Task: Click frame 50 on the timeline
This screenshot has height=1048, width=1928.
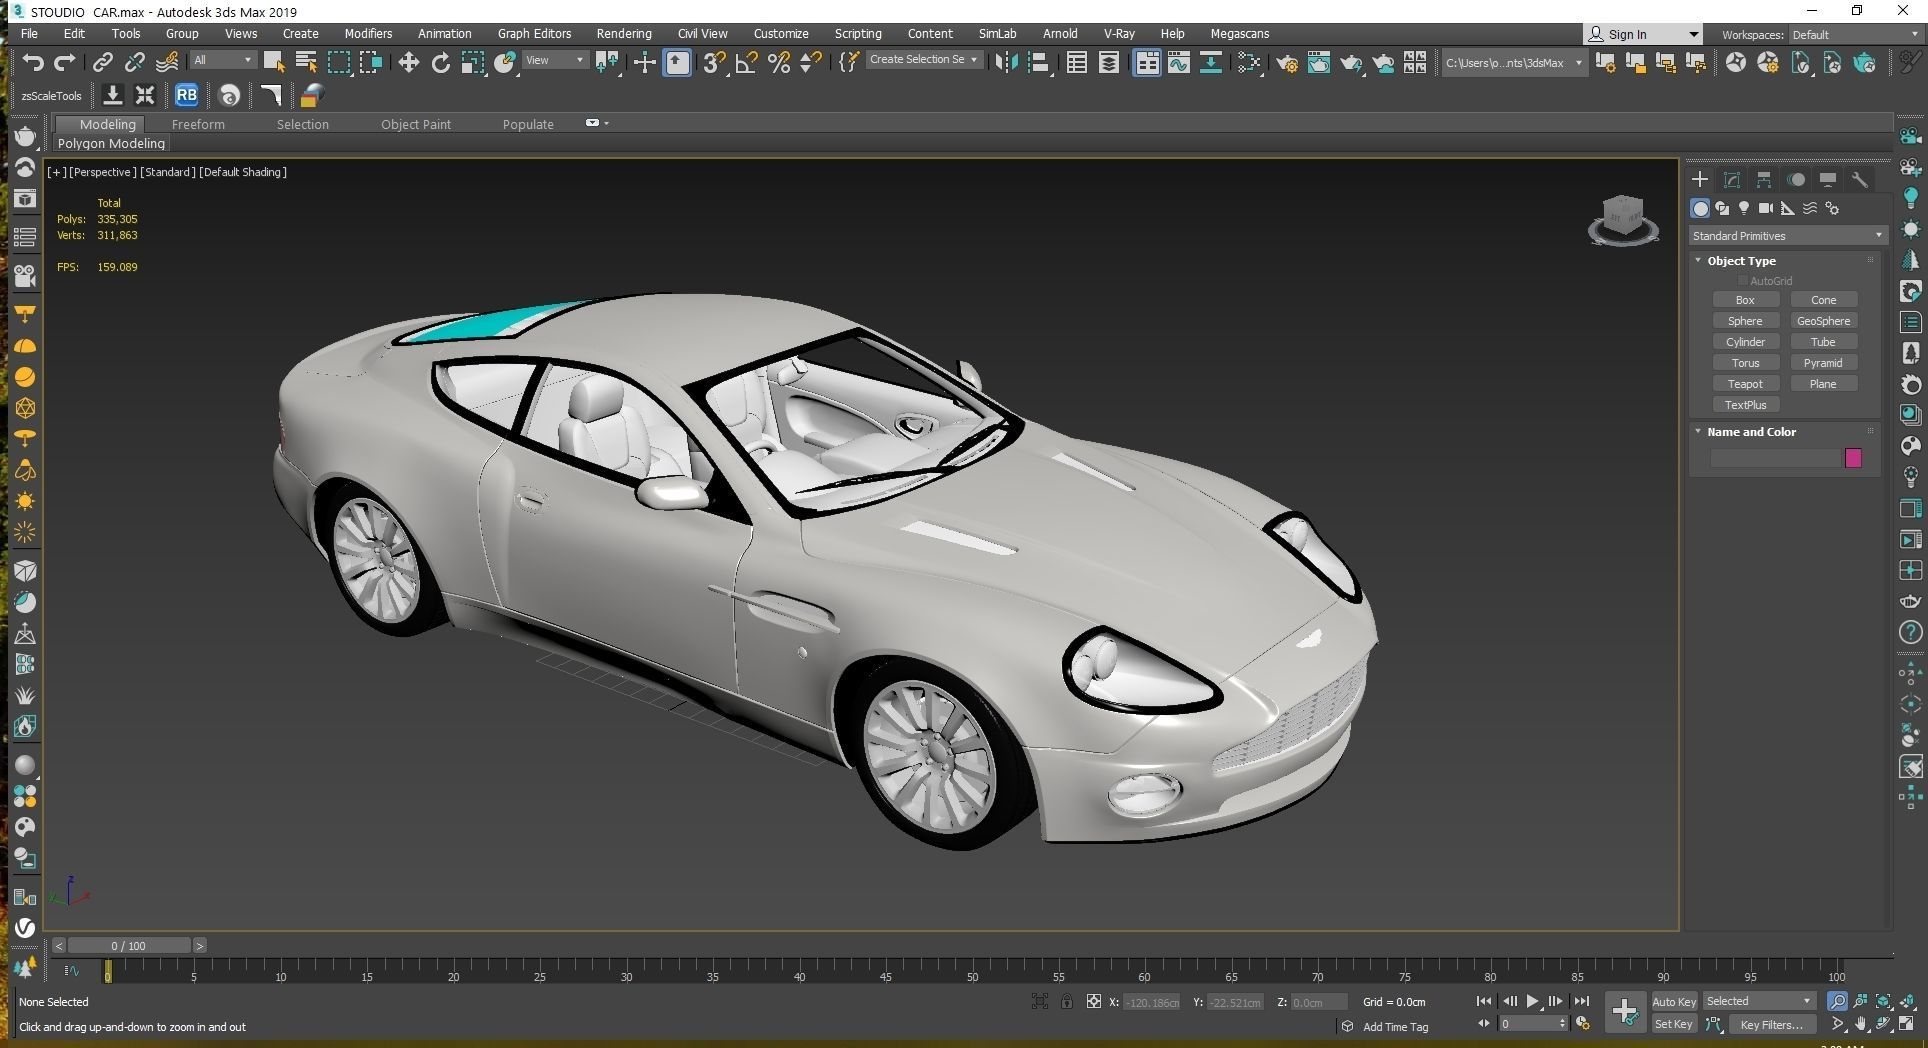Action: tap(972, 977)
